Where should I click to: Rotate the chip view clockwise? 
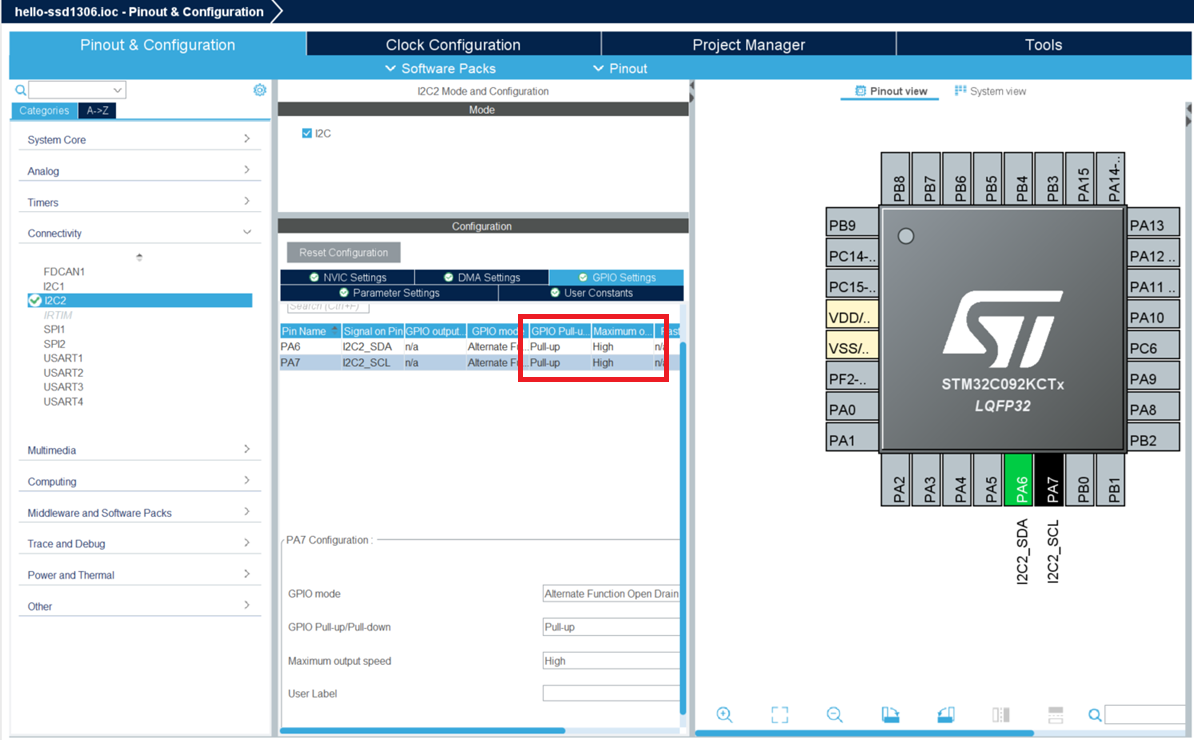coord(890,714)
